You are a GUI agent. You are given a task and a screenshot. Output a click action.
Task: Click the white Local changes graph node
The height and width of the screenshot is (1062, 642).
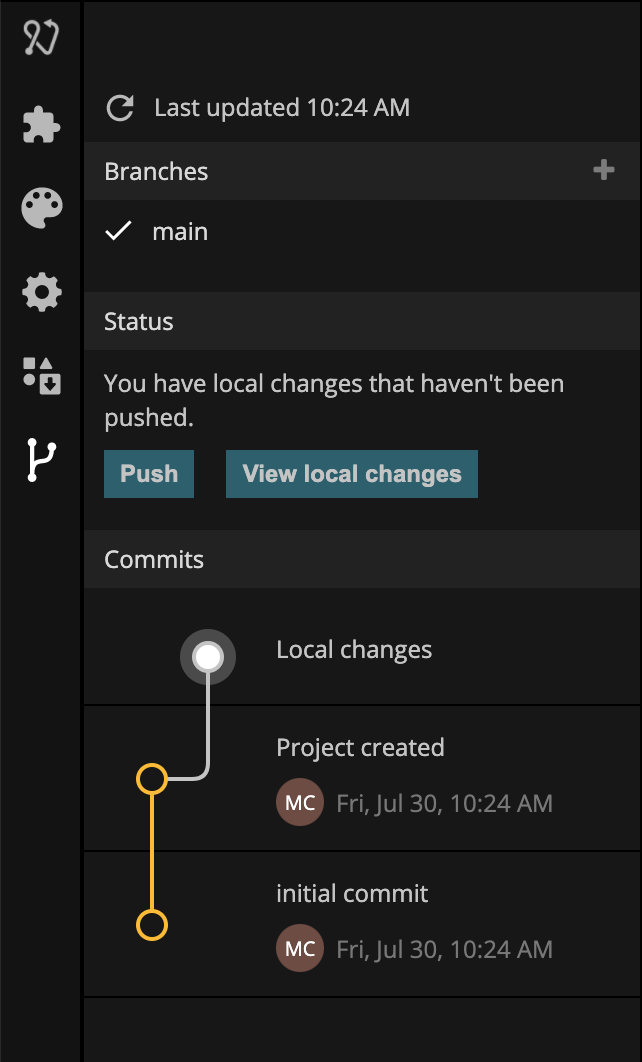coord(208,657)
